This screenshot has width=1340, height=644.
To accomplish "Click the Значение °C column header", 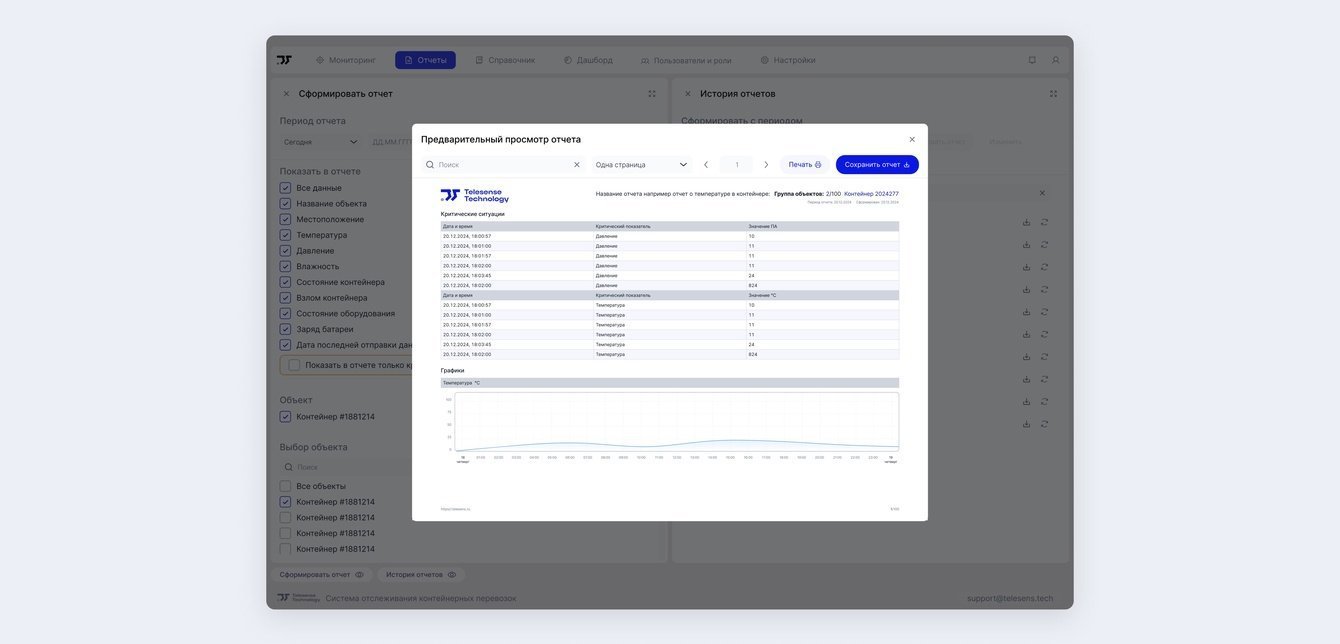I will point(762,295).
